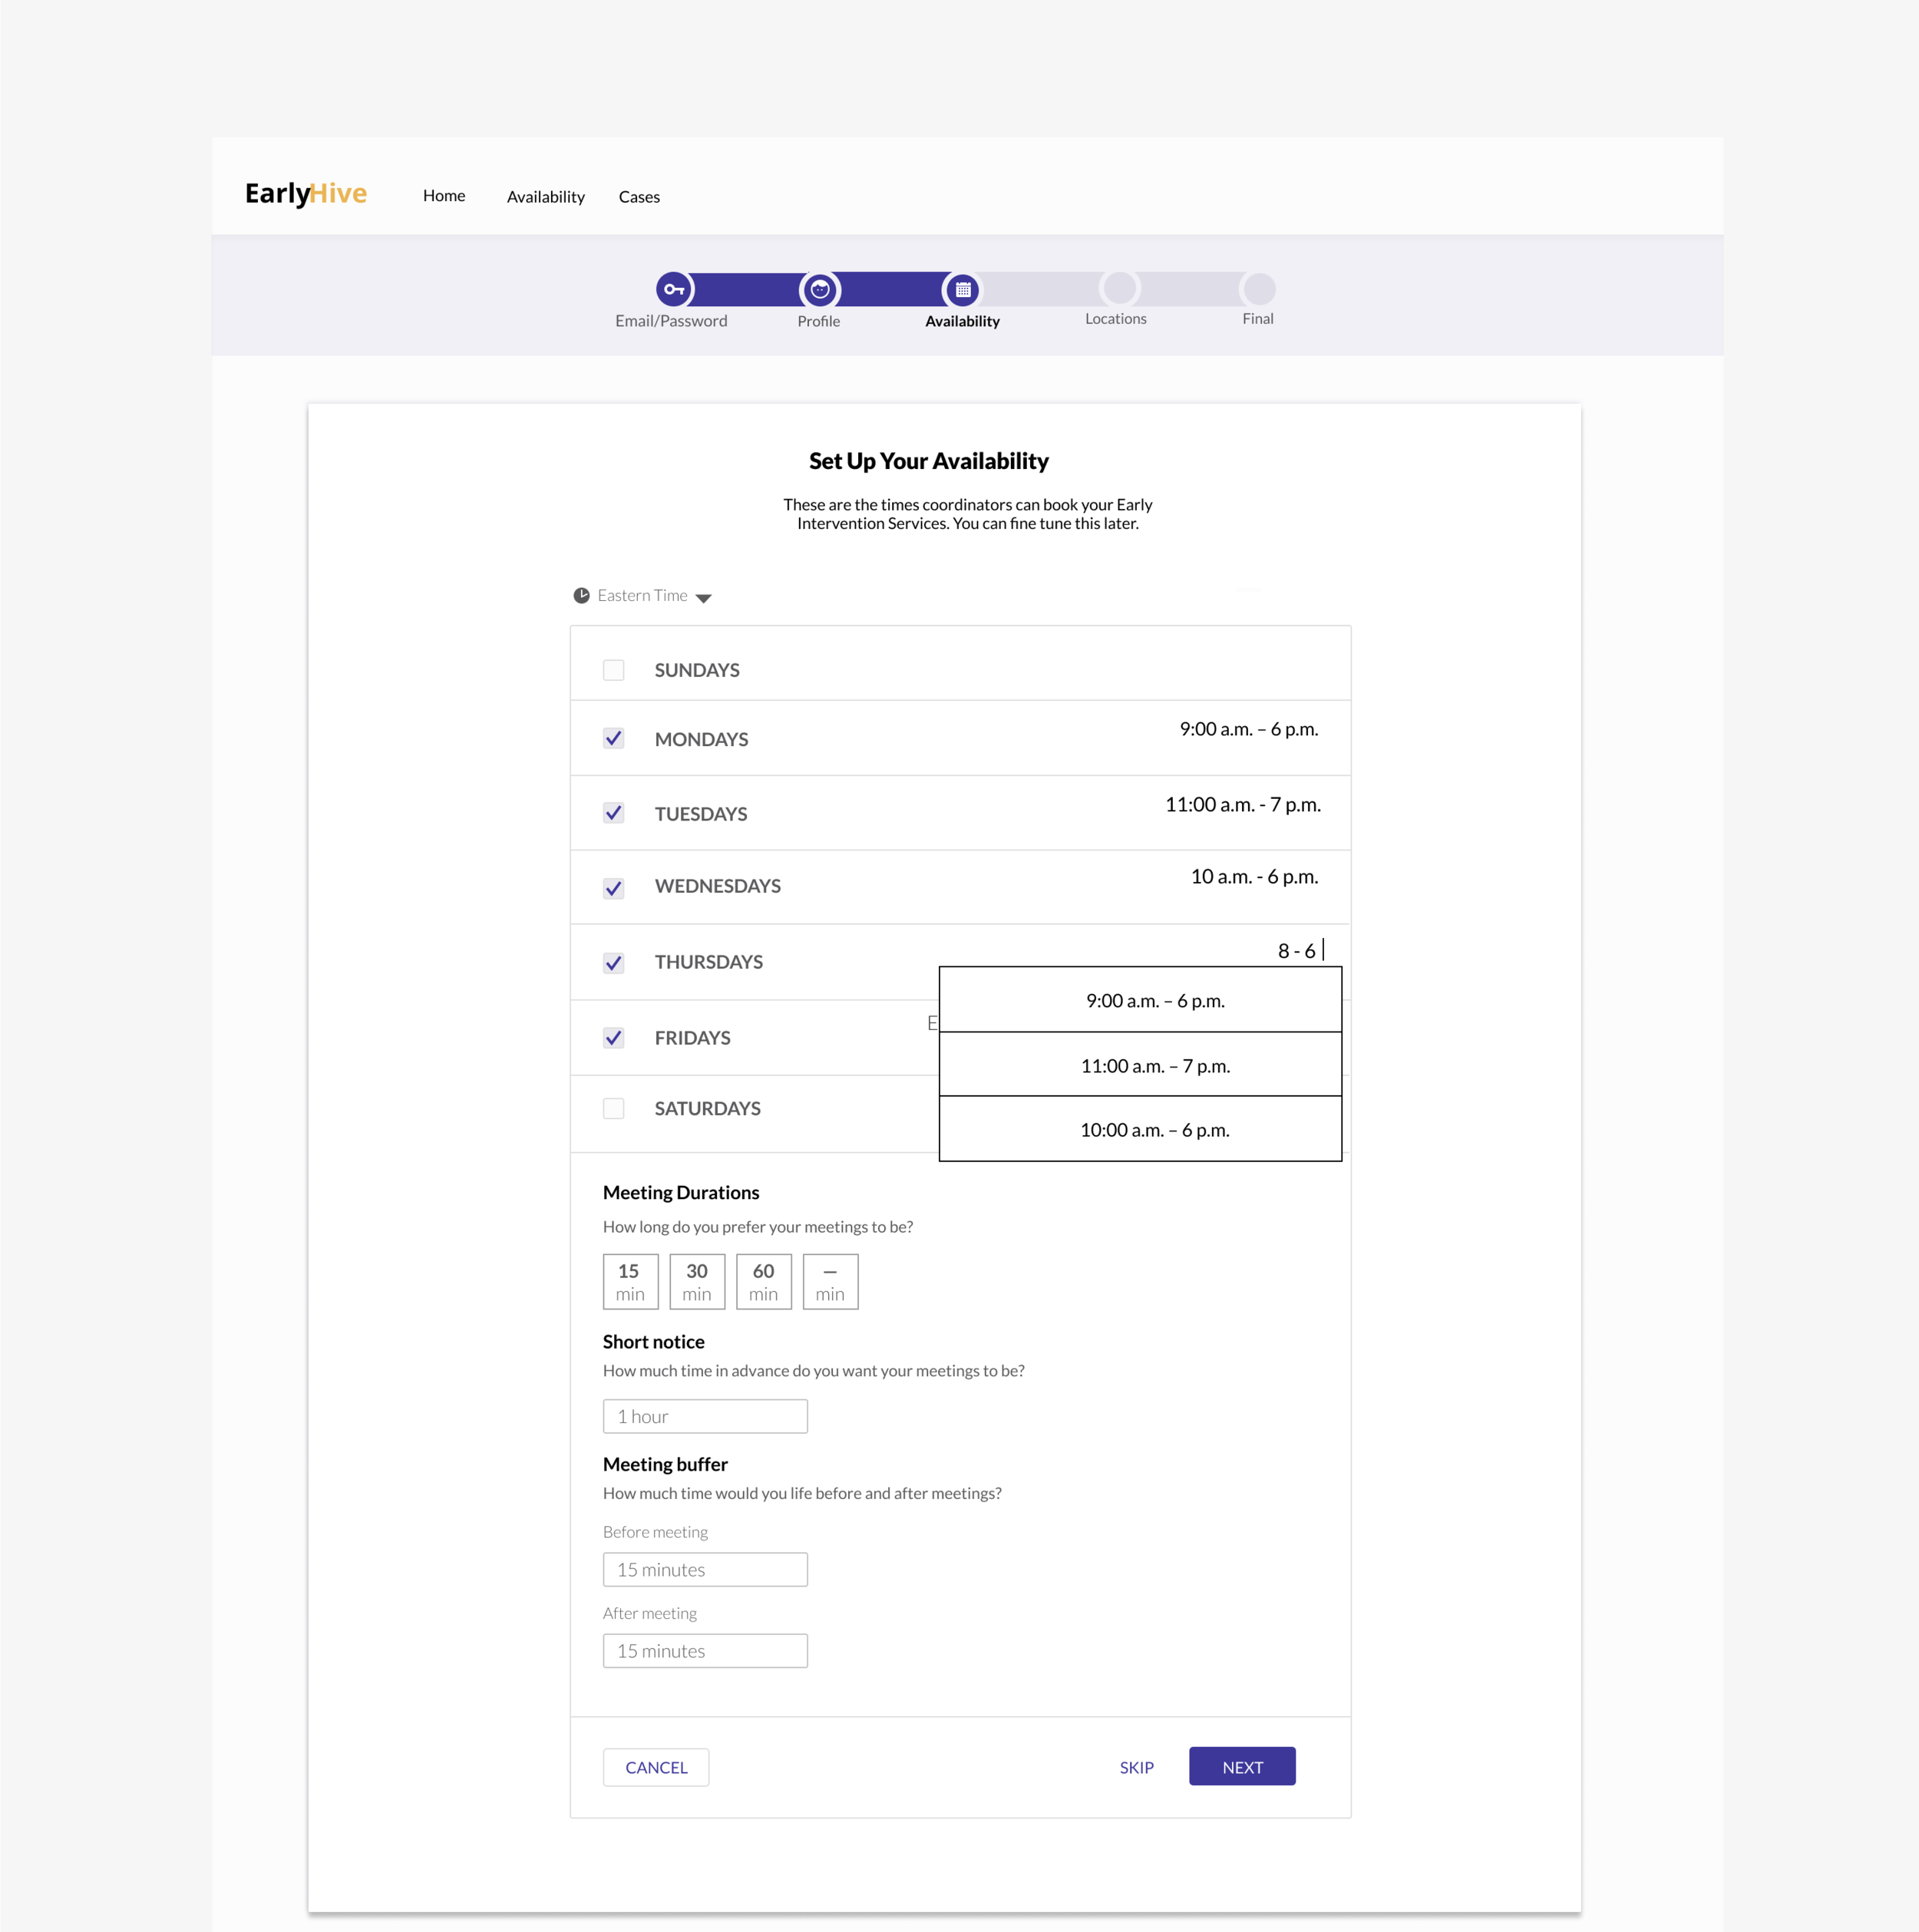Choose 9:00 a.m. – 6 p.m. suggestion
Viewport: 1919px width, 1932px height.
[1141, 1000]
